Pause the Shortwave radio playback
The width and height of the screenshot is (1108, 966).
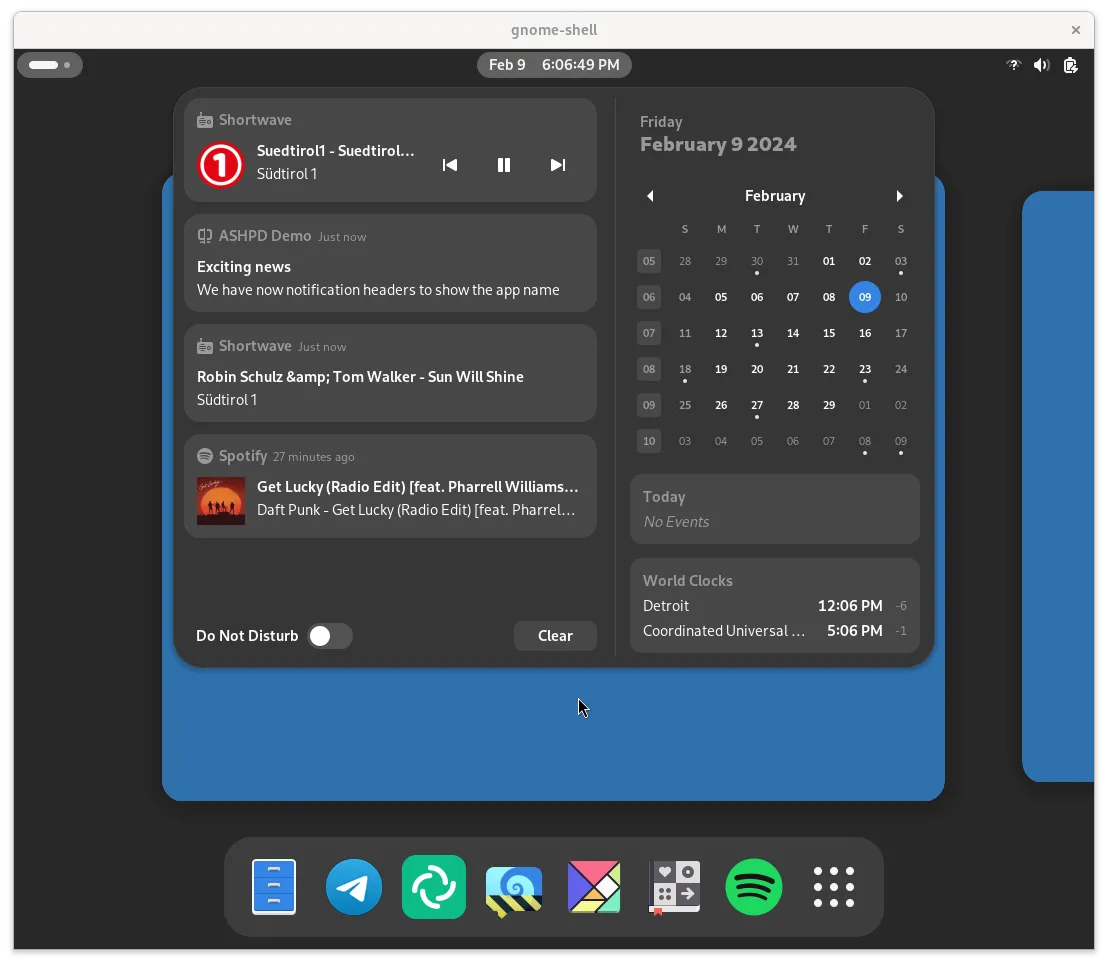point(504,165)
